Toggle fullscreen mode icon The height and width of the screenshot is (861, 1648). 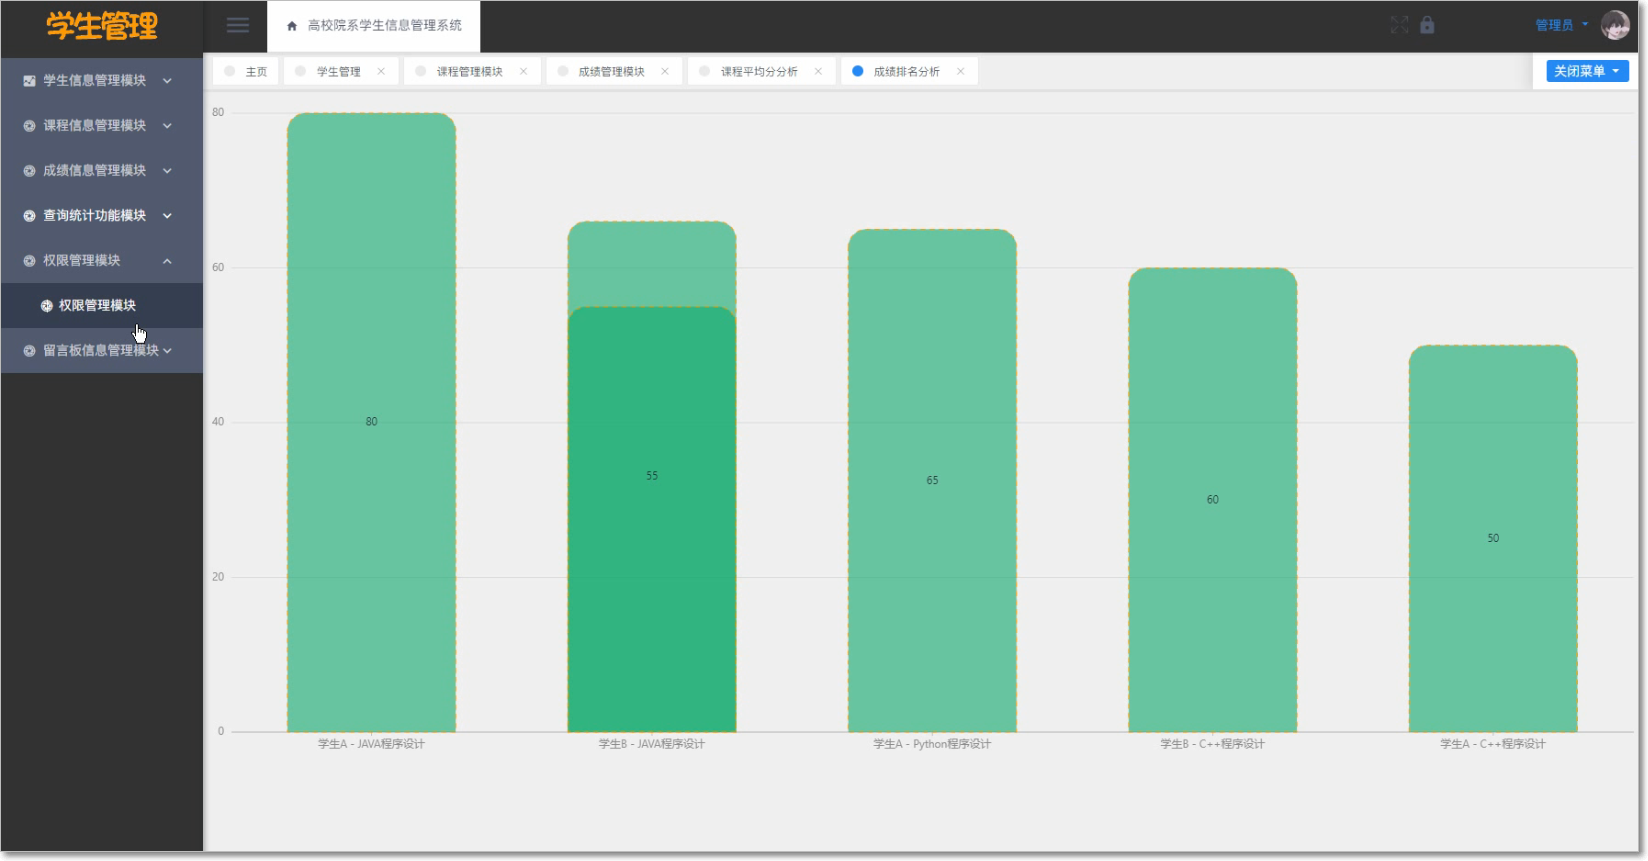1399,25
